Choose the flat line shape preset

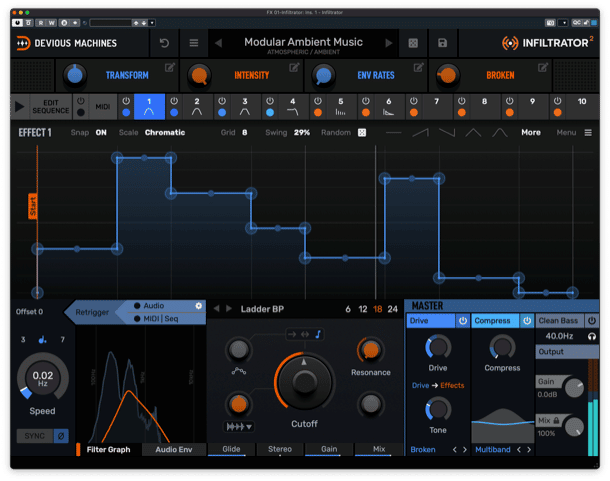(x=393, y=133)
